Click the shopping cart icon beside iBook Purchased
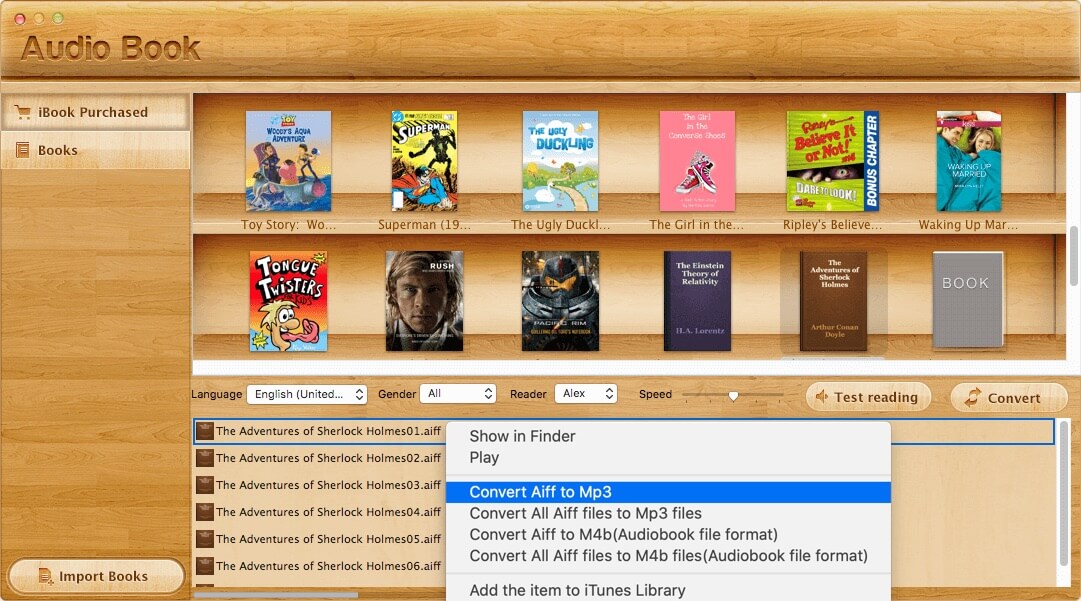This screenshot has width=1081, height=601. 23,112
